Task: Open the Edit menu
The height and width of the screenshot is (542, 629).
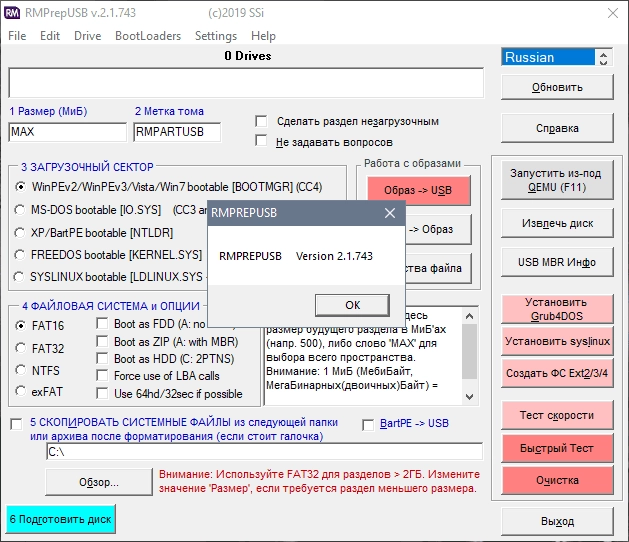Action: coord(50,36)
